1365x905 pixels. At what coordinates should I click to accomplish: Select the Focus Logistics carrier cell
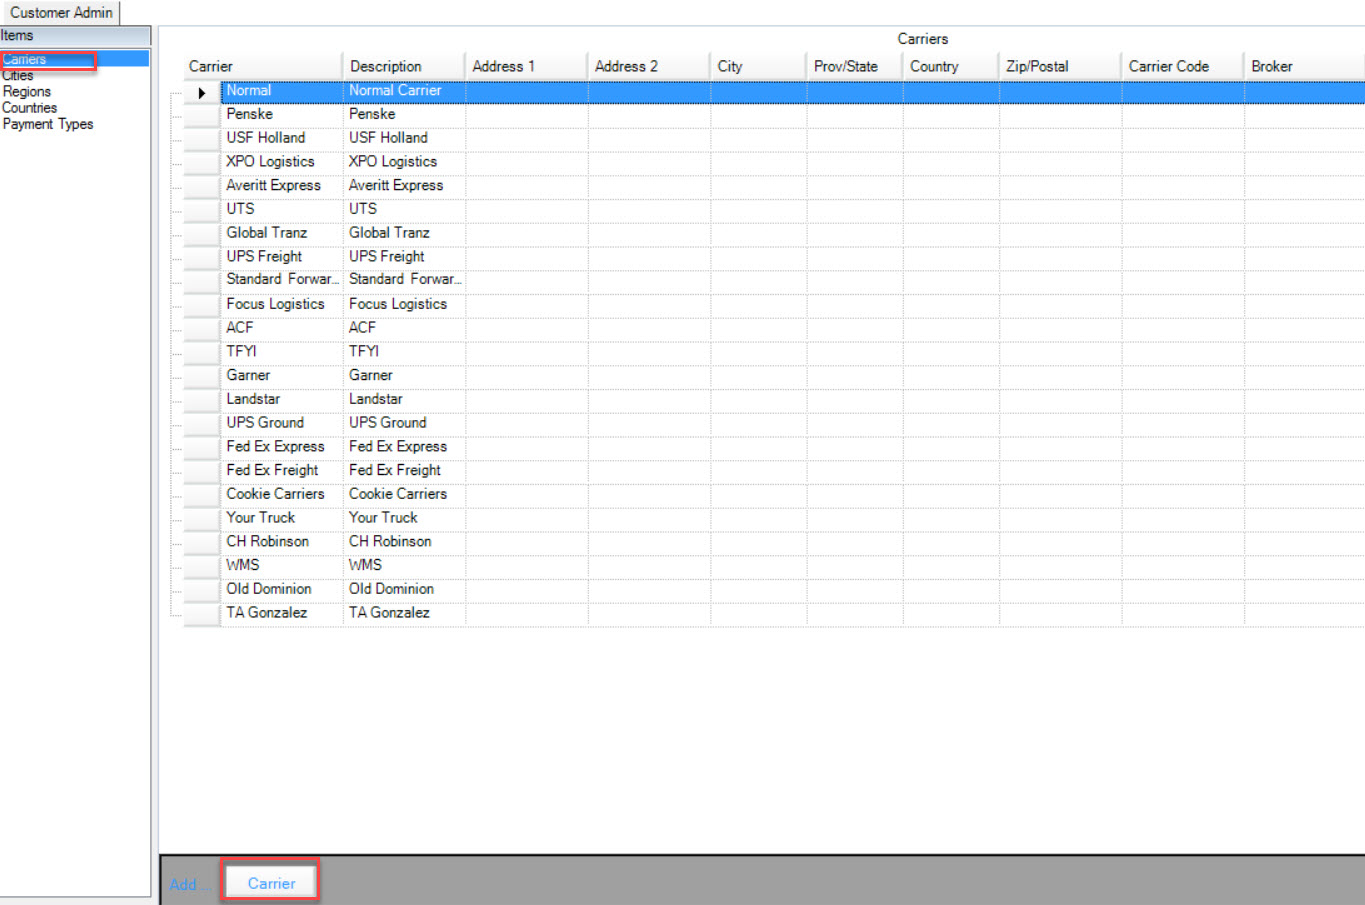coord(282,304)
